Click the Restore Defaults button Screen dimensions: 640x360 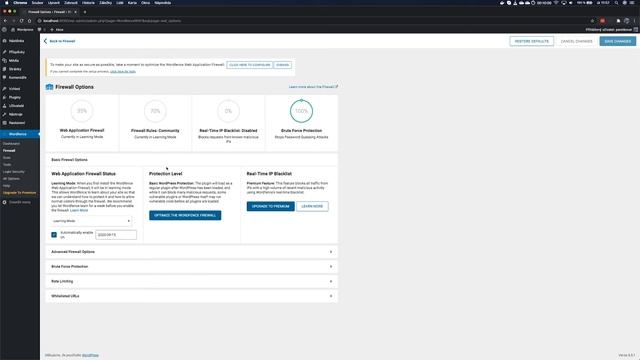tap(531, 41)
